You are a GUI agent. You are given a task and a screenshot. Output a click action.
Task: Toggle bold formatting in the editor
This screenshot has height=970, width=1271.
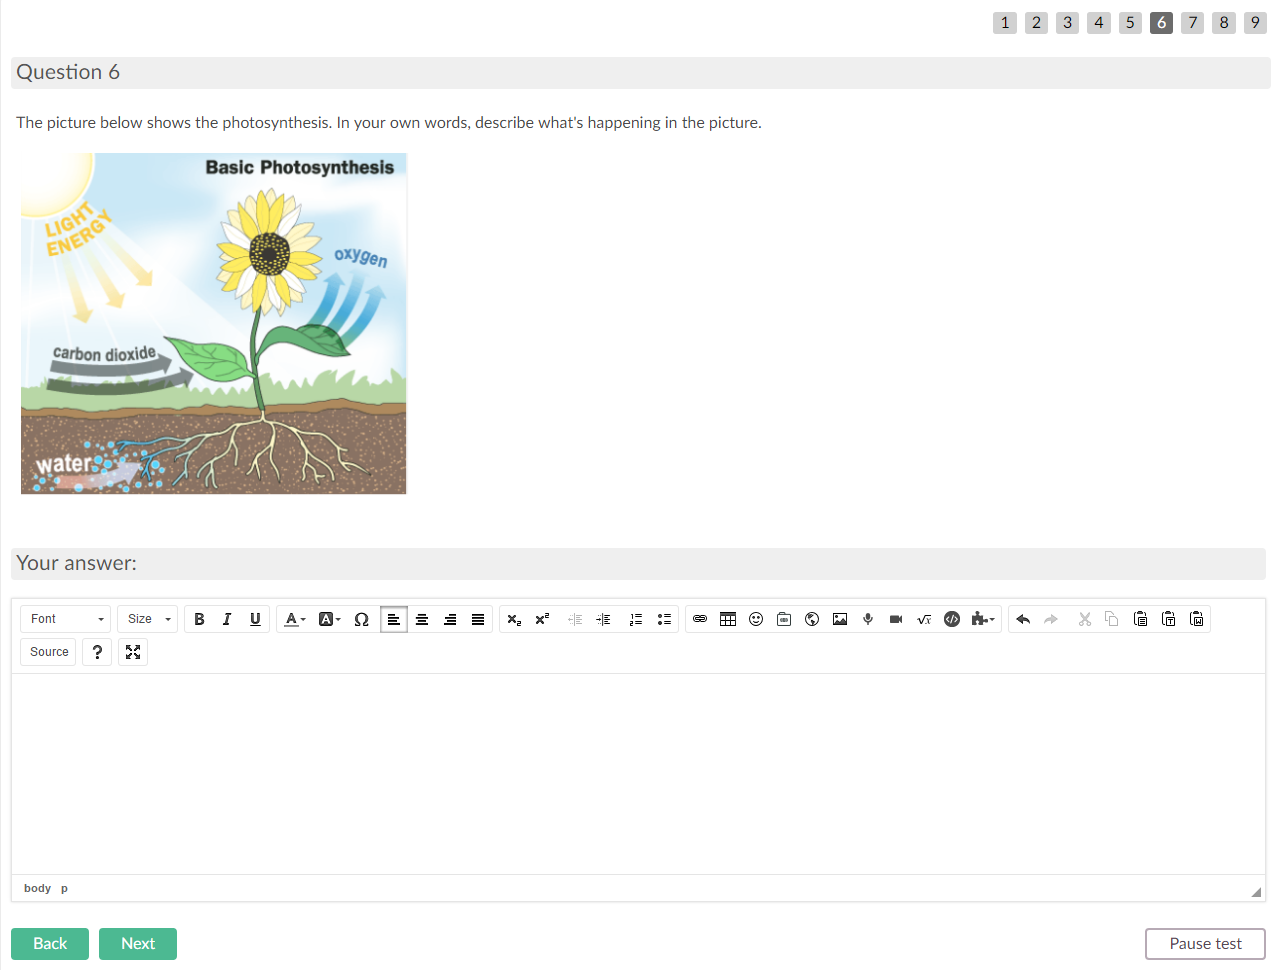point(199,619)
